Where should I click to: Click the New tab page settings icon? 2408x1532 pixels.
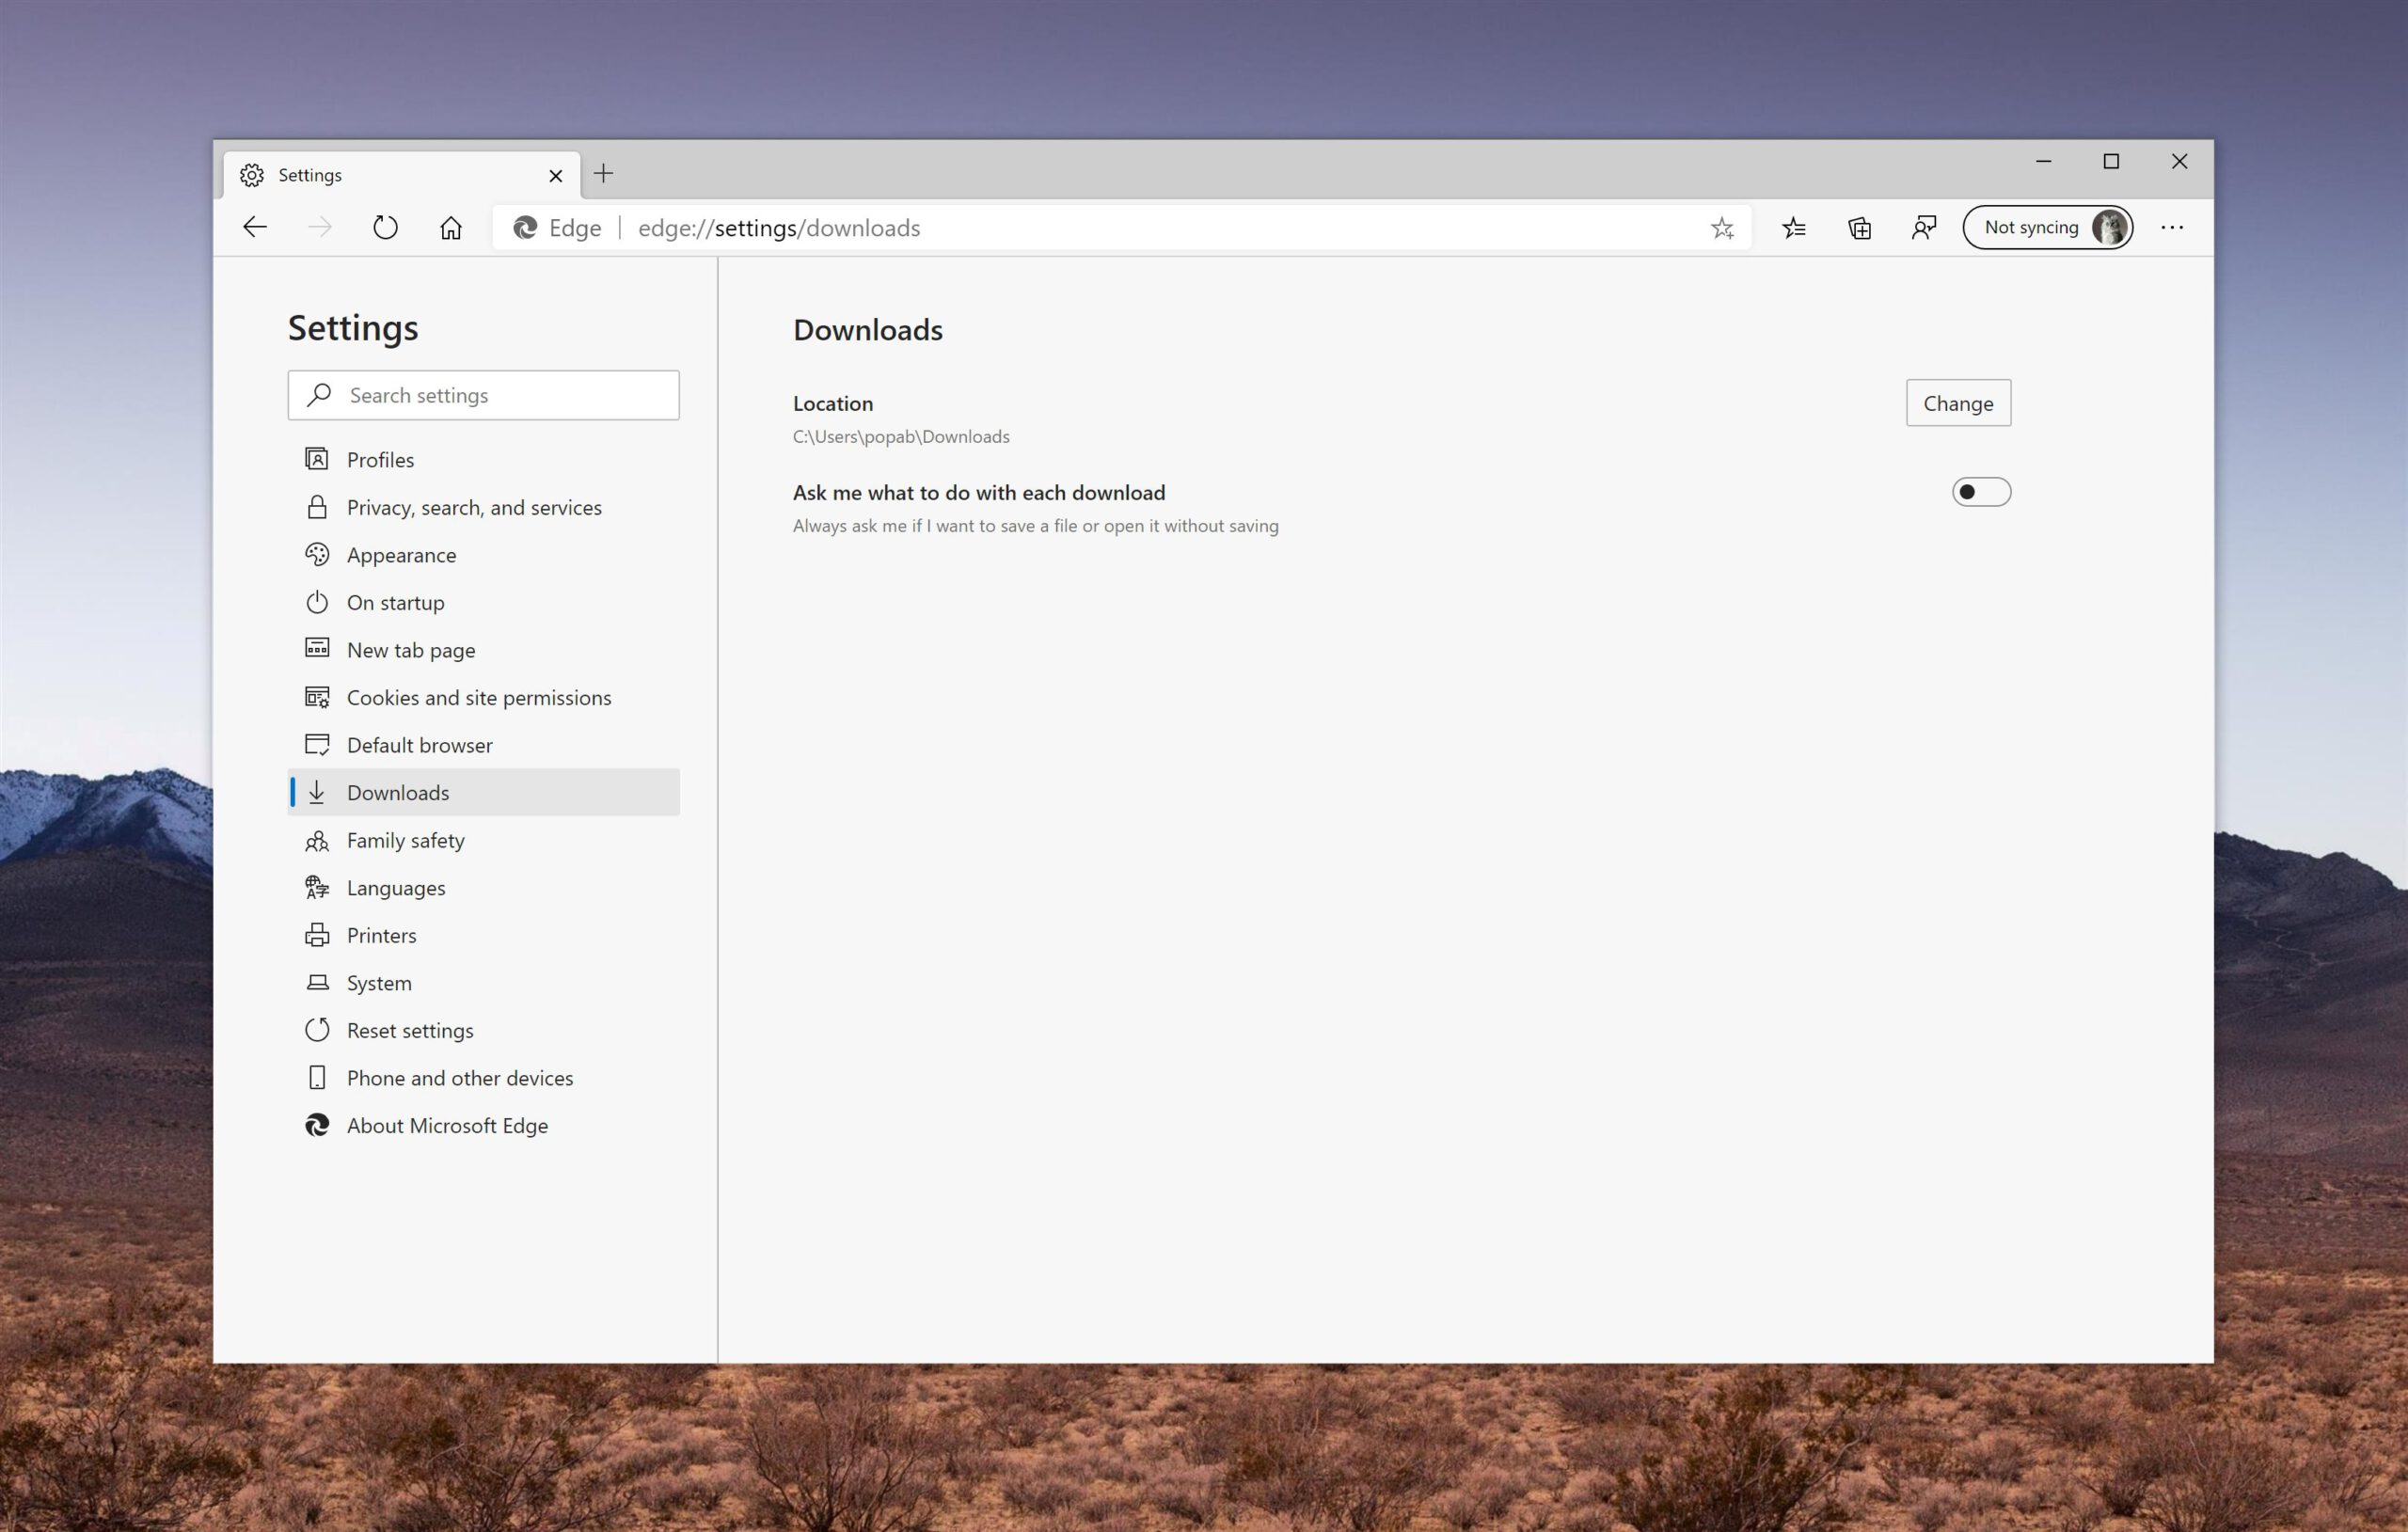(x=317, y=649)
